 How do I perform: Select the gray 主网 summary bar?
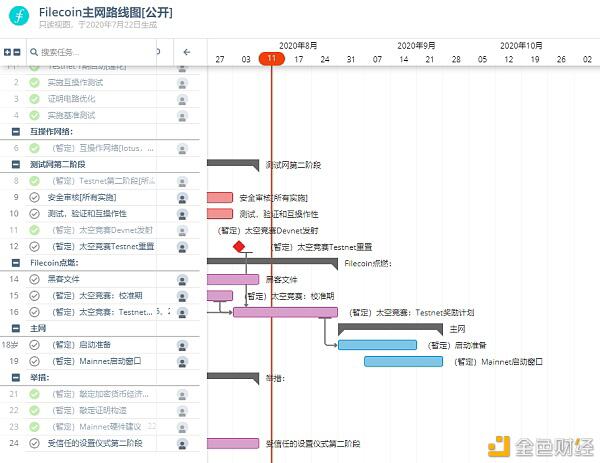pyautogui.click(x=390, y=328)
